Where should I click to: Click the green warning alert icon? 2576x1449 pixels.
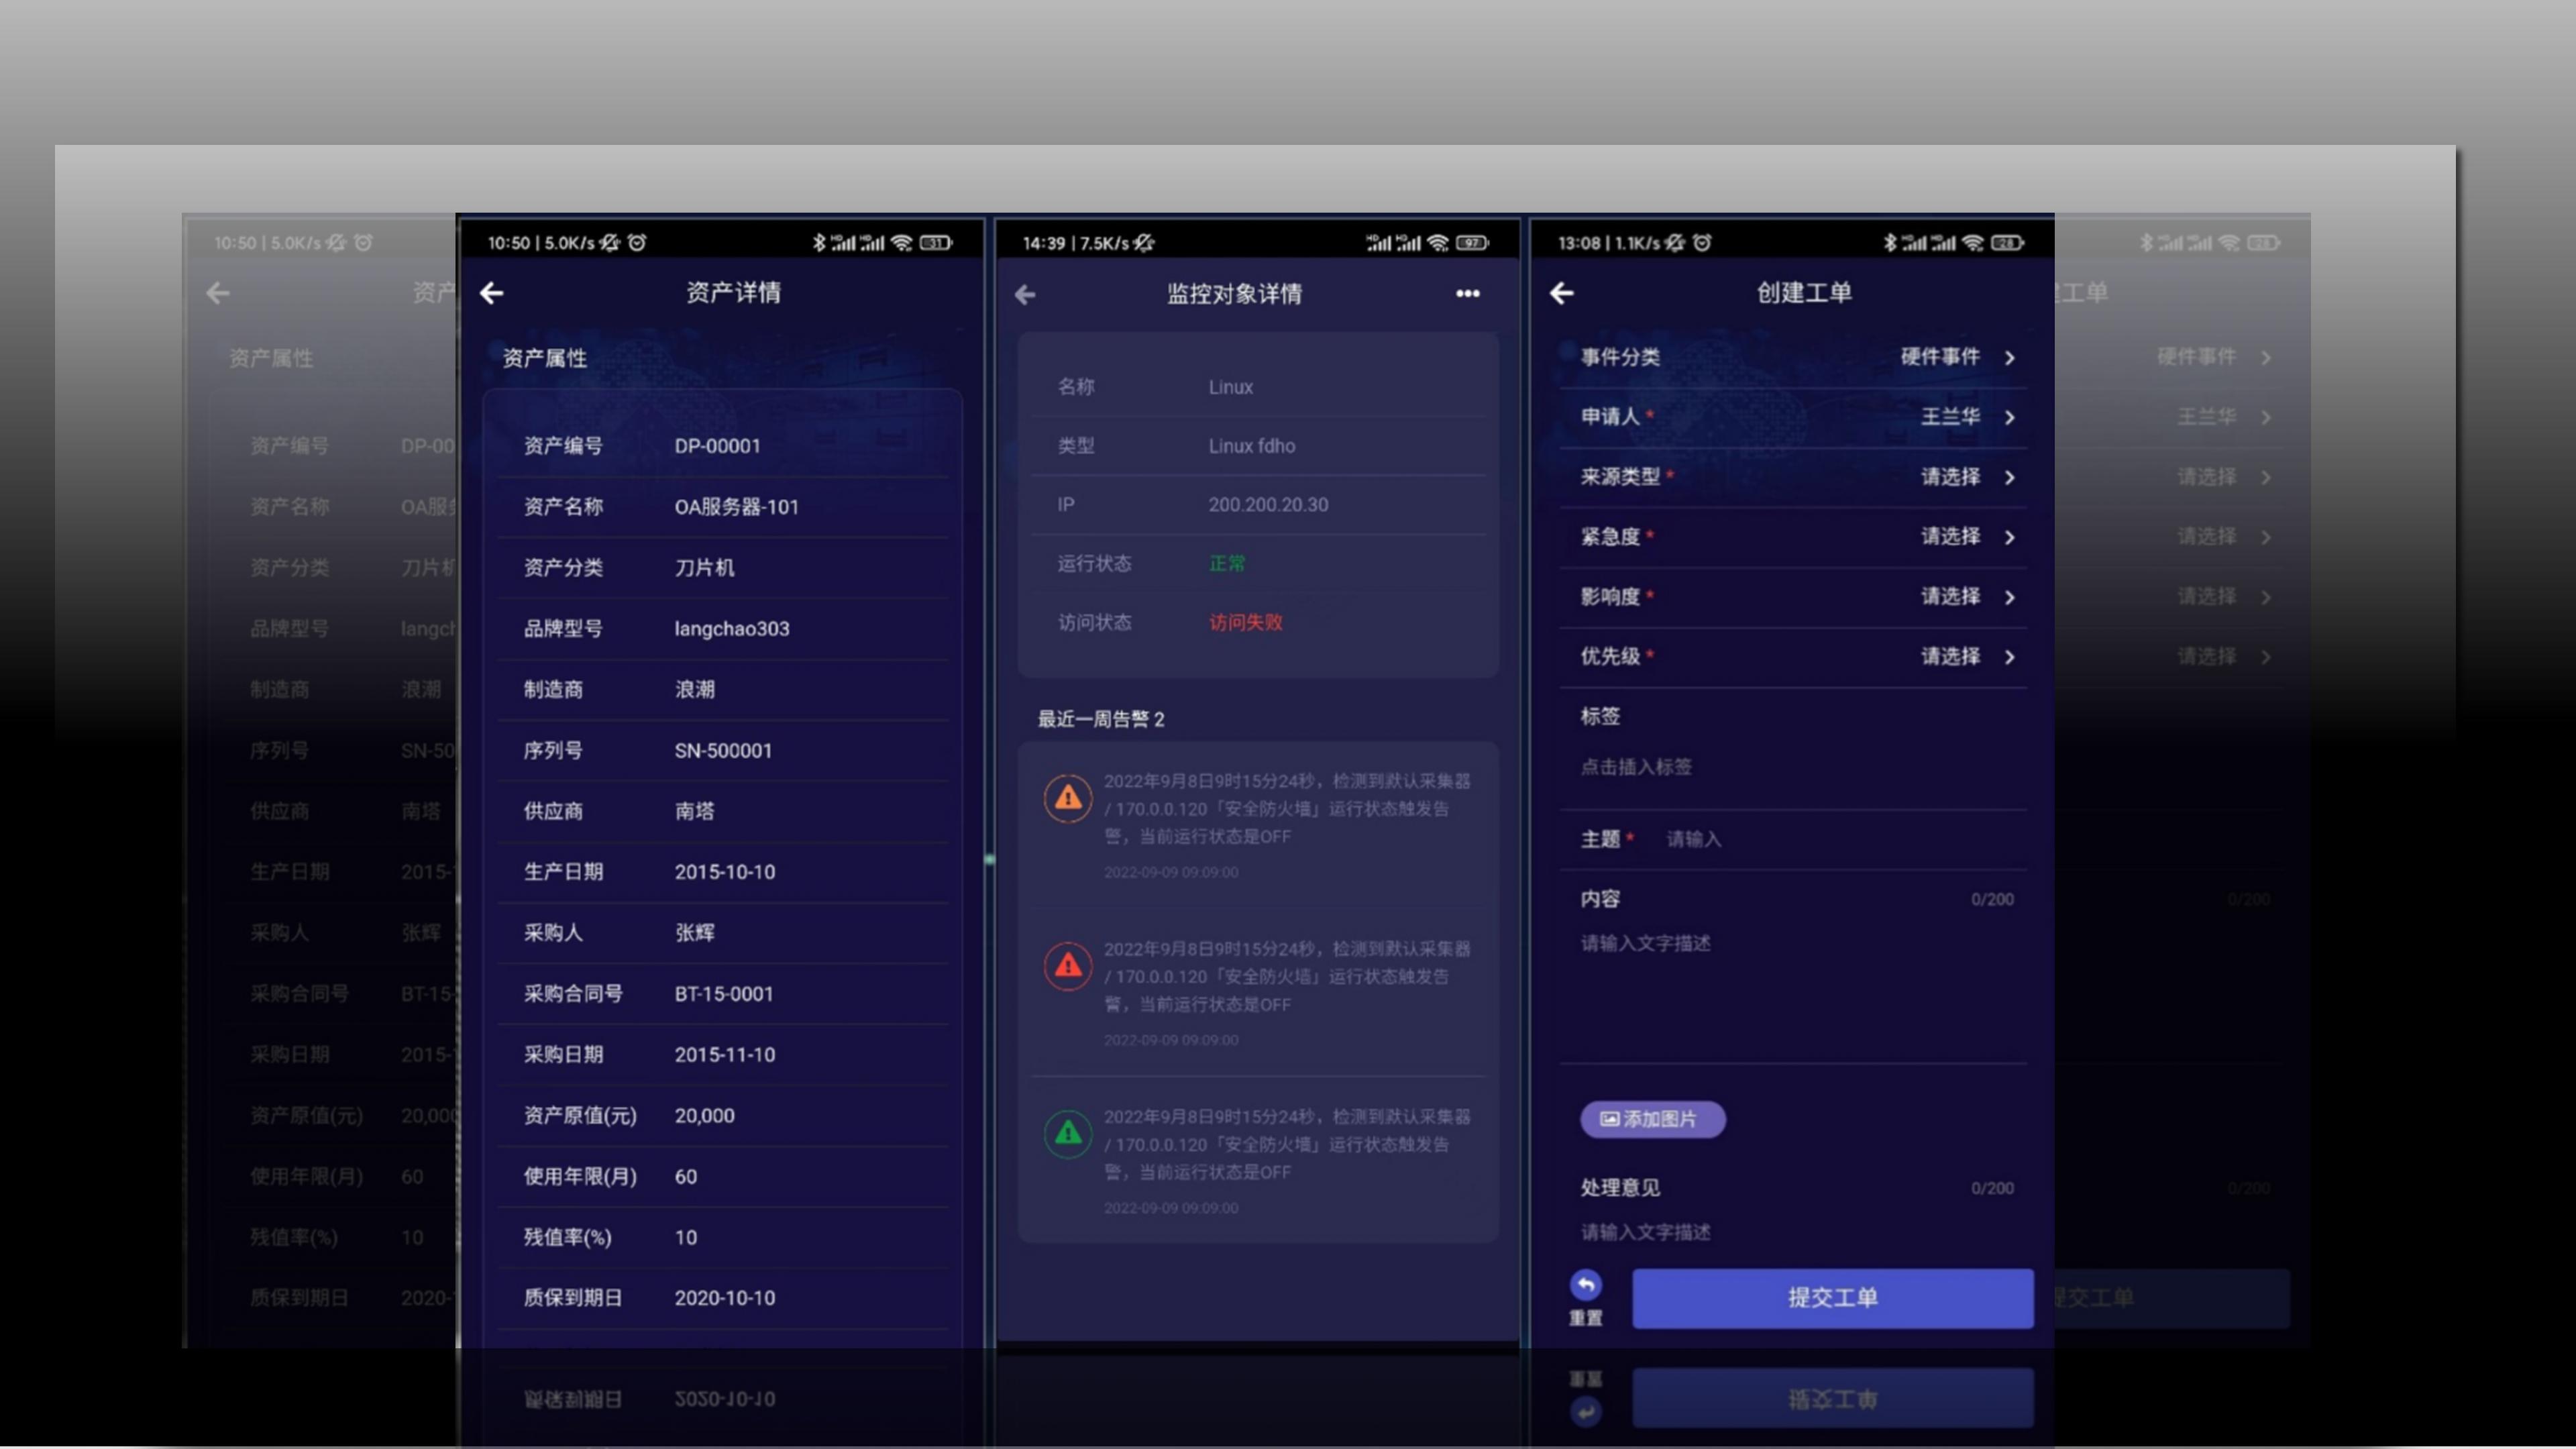pos(1068,1134)
